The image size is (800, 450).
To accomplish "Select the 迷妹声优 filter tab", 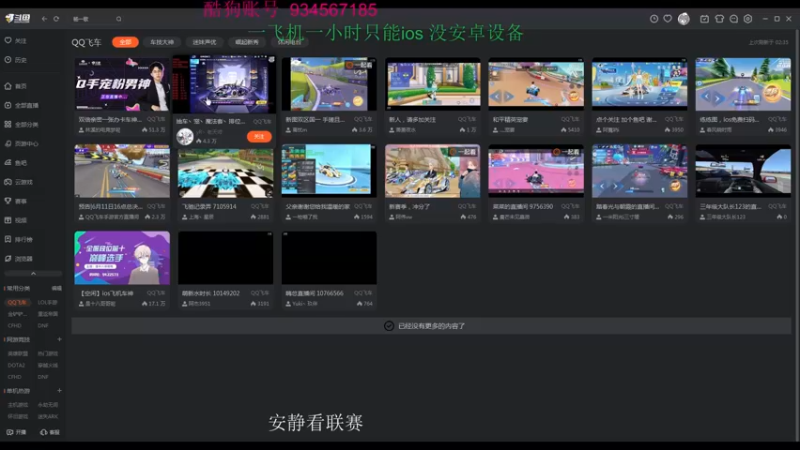I will [x=204, y=42].
